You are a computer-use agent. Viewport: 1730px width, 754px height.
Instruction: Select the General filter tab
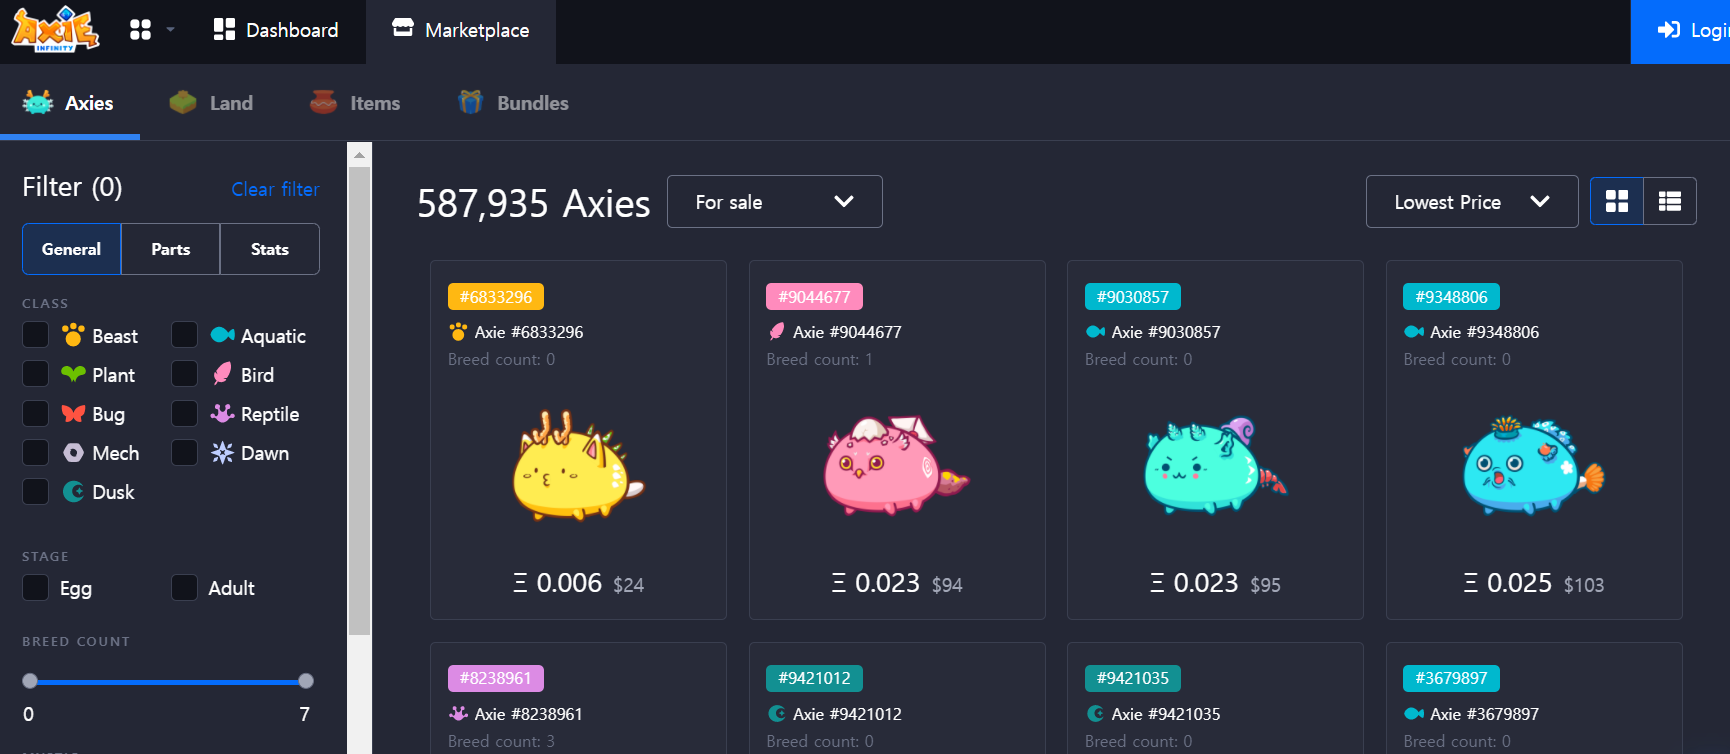72,249
